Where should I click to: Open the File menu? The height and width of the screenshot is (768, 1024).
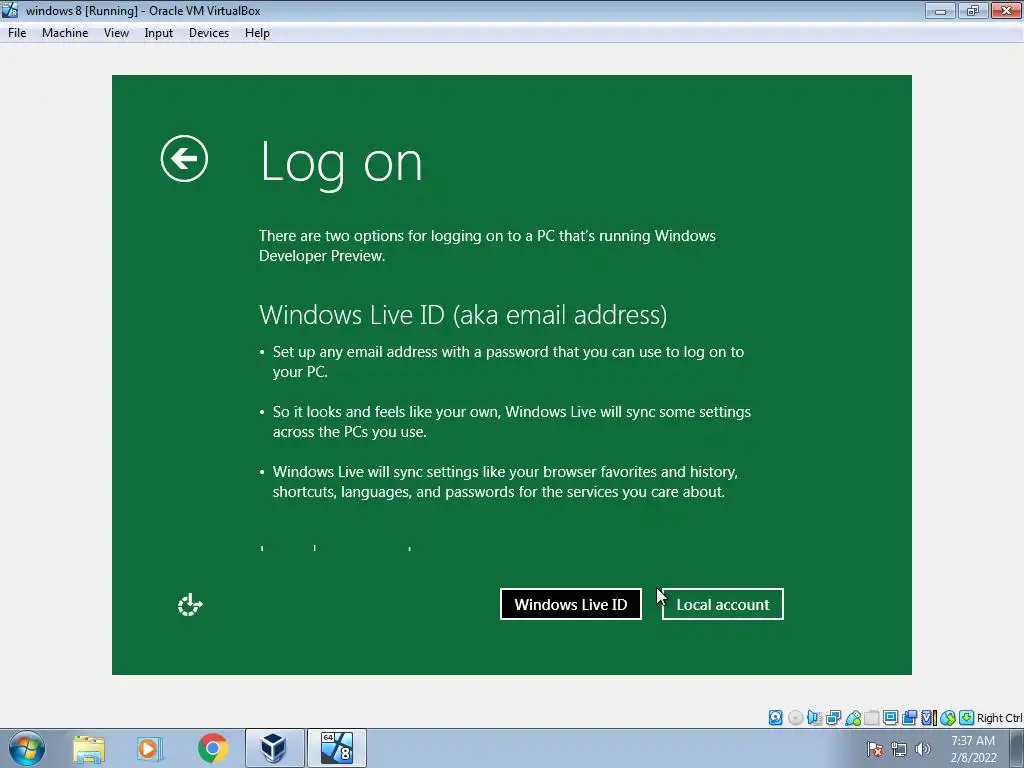(17, 33)
